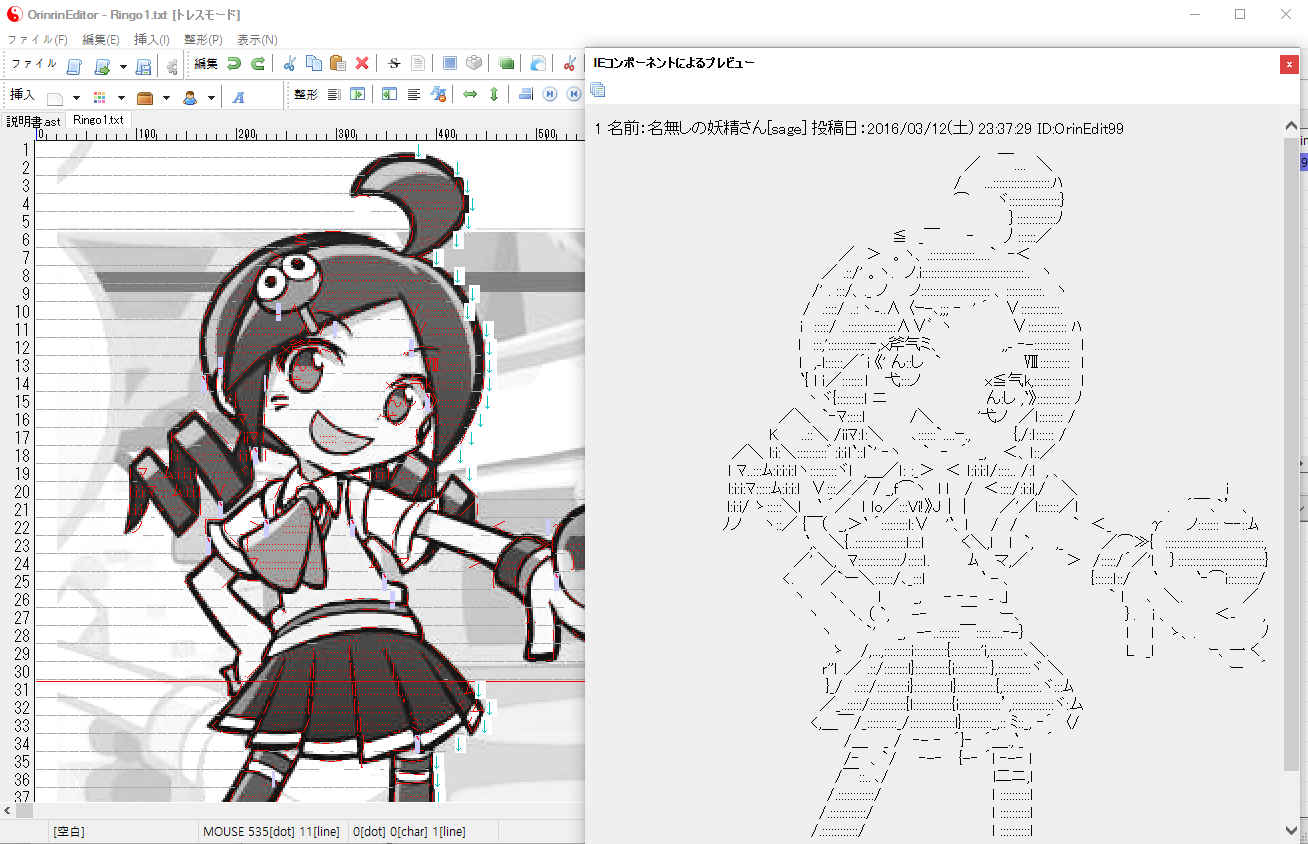Click the green redo arrow icon

tap(257, 64)
